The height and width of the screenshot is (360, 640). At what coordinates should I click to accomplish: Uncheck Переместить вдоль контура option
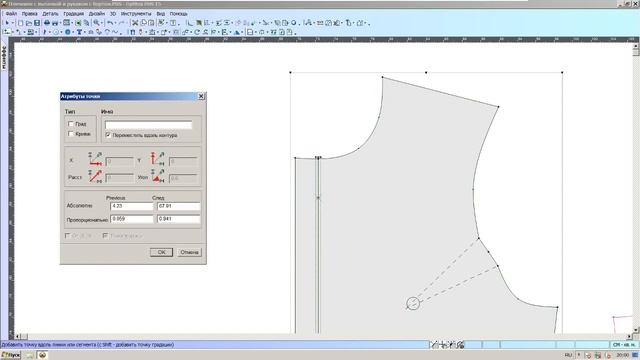click(108, 135)
